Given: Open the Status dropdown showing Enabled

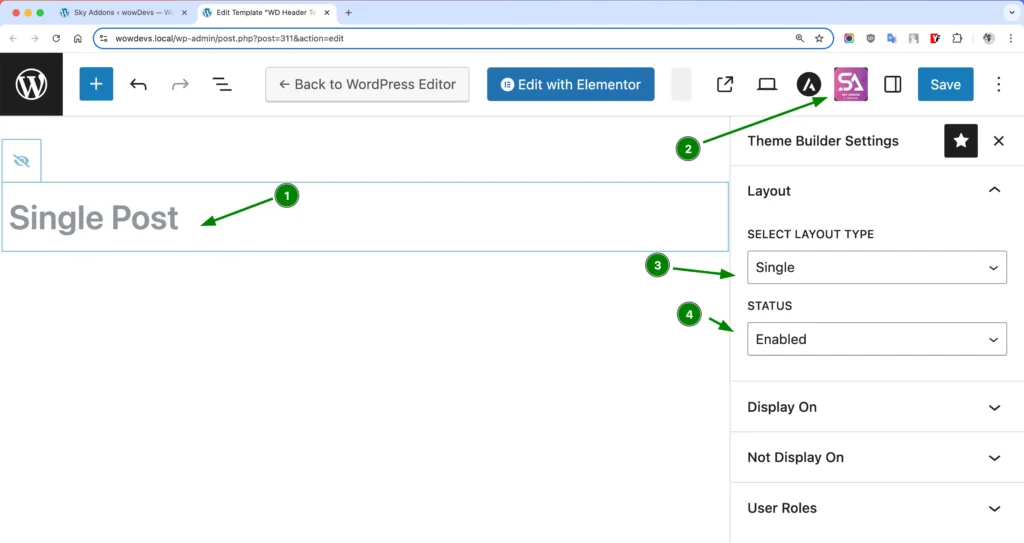Looking at the screenshot, I should (876, 339).
